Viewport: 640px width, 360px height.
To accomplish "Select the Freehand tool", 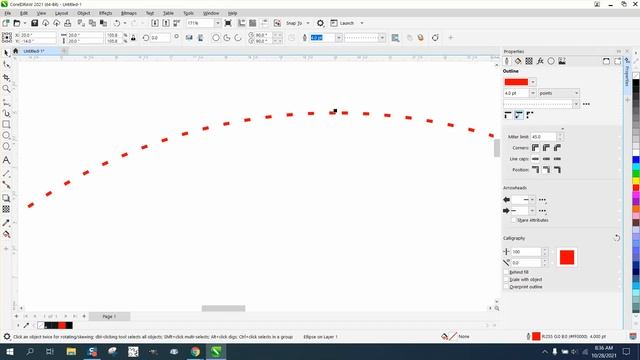I will pos(7,102).
